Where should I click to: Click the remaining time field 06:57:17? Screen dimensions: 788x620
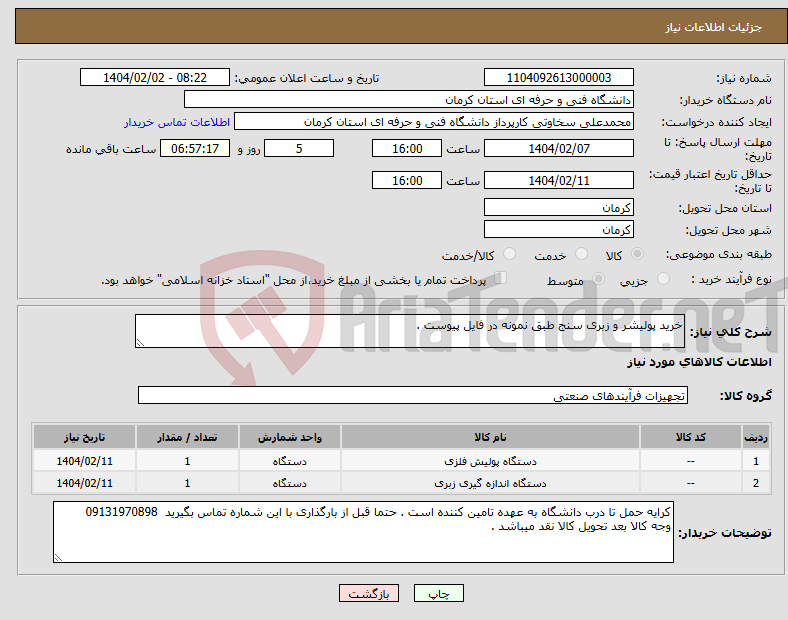(195, 148)
